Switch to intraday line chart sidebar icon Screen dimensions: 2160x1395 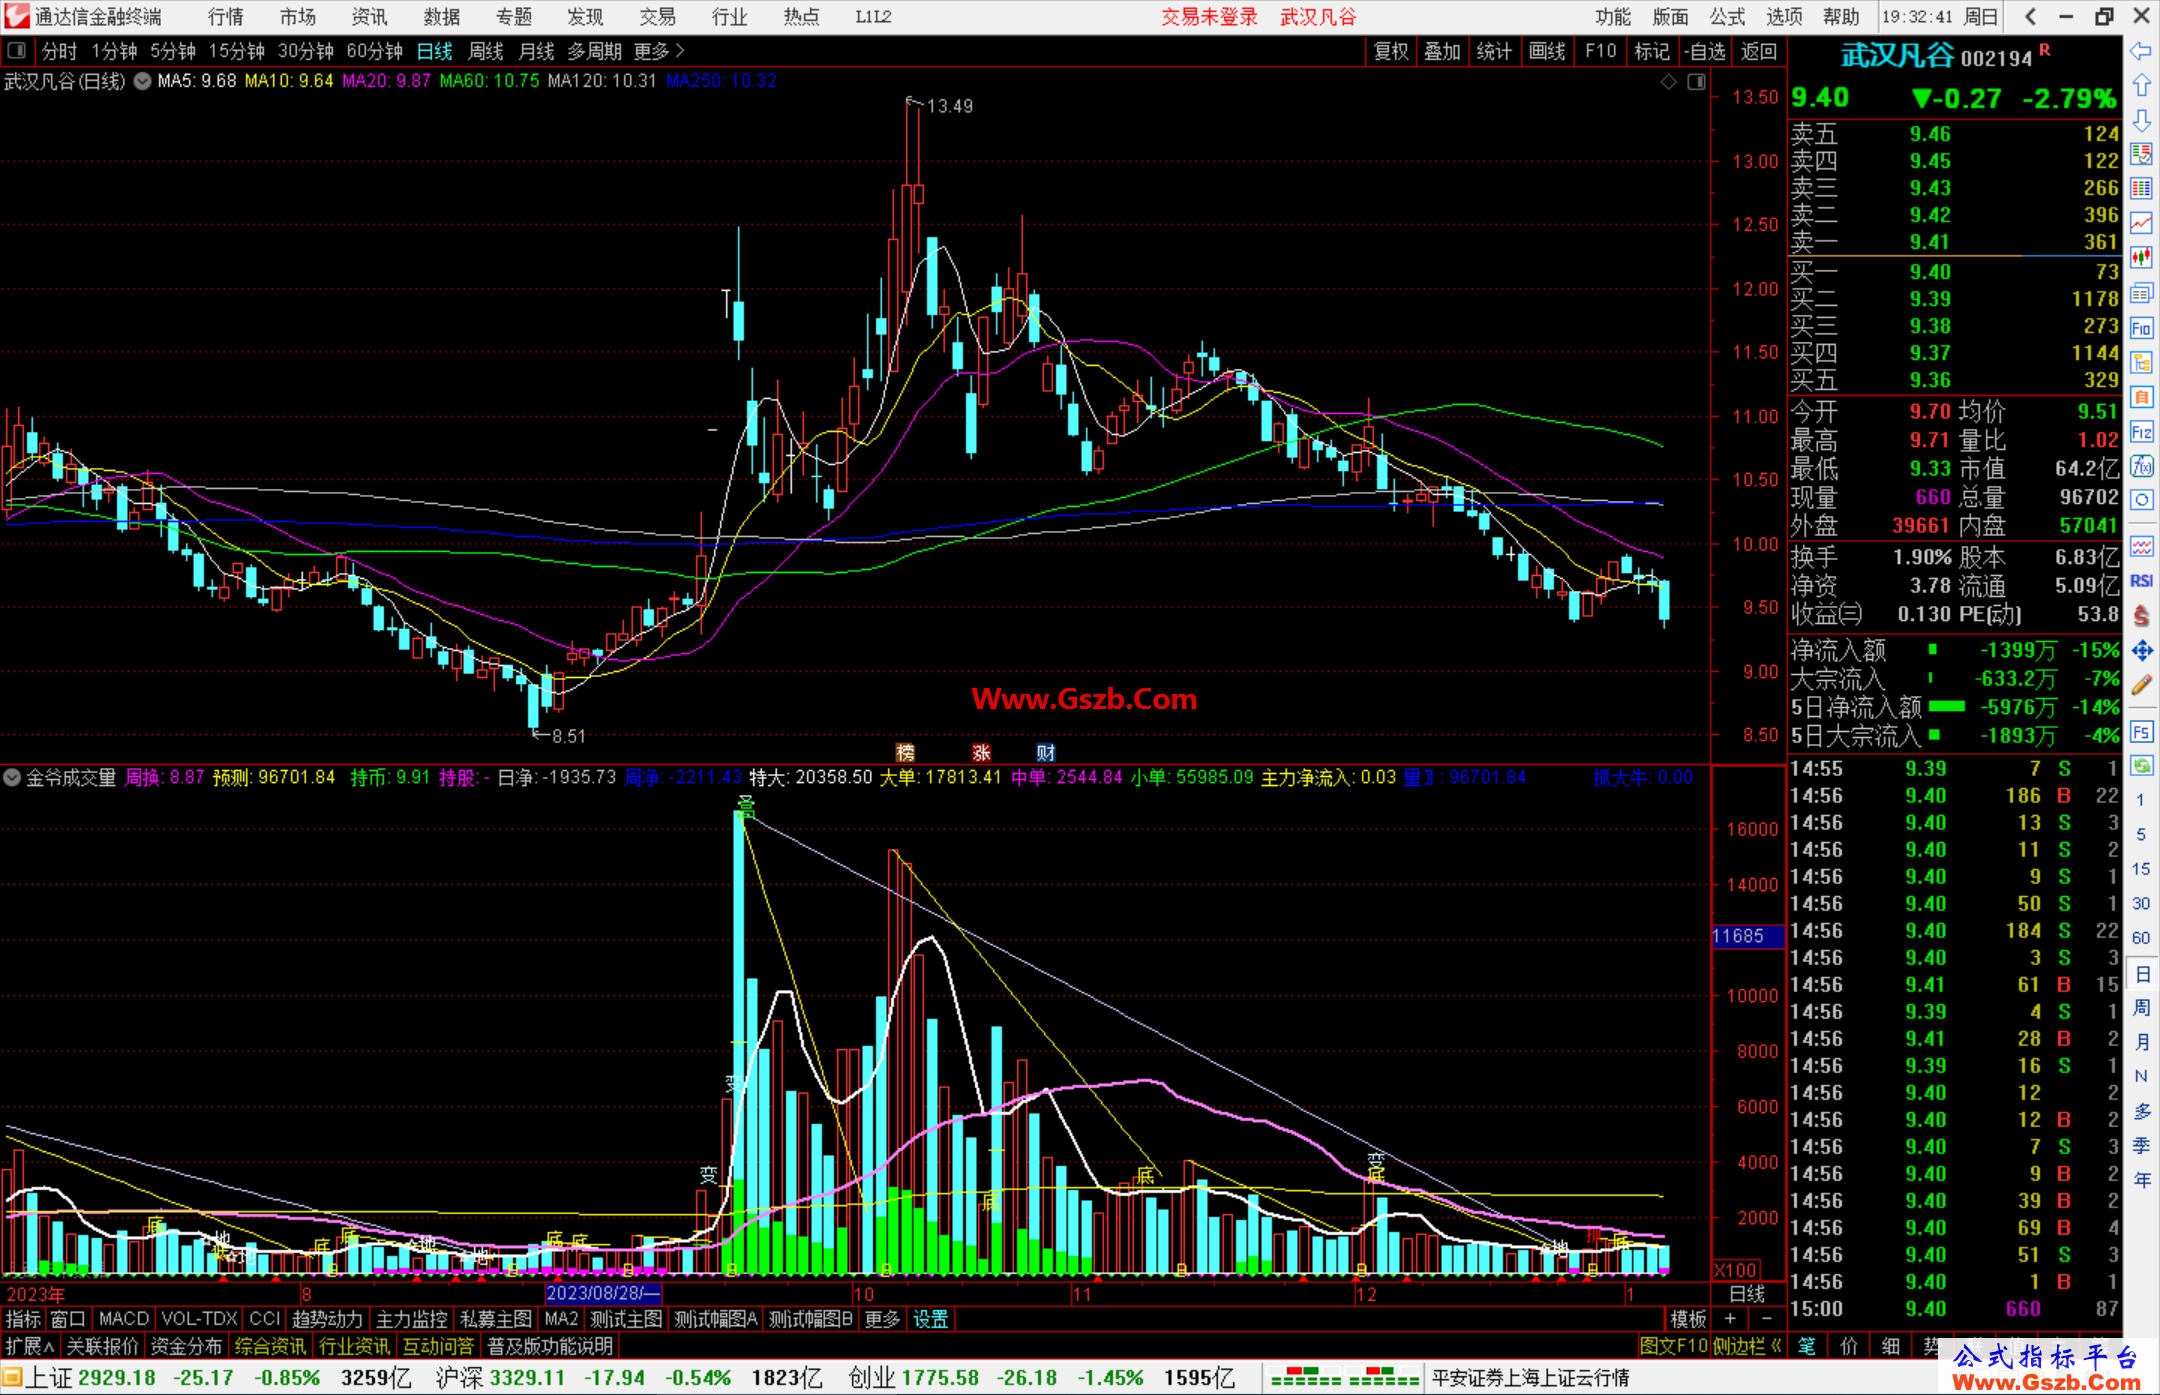point(2141,224)
